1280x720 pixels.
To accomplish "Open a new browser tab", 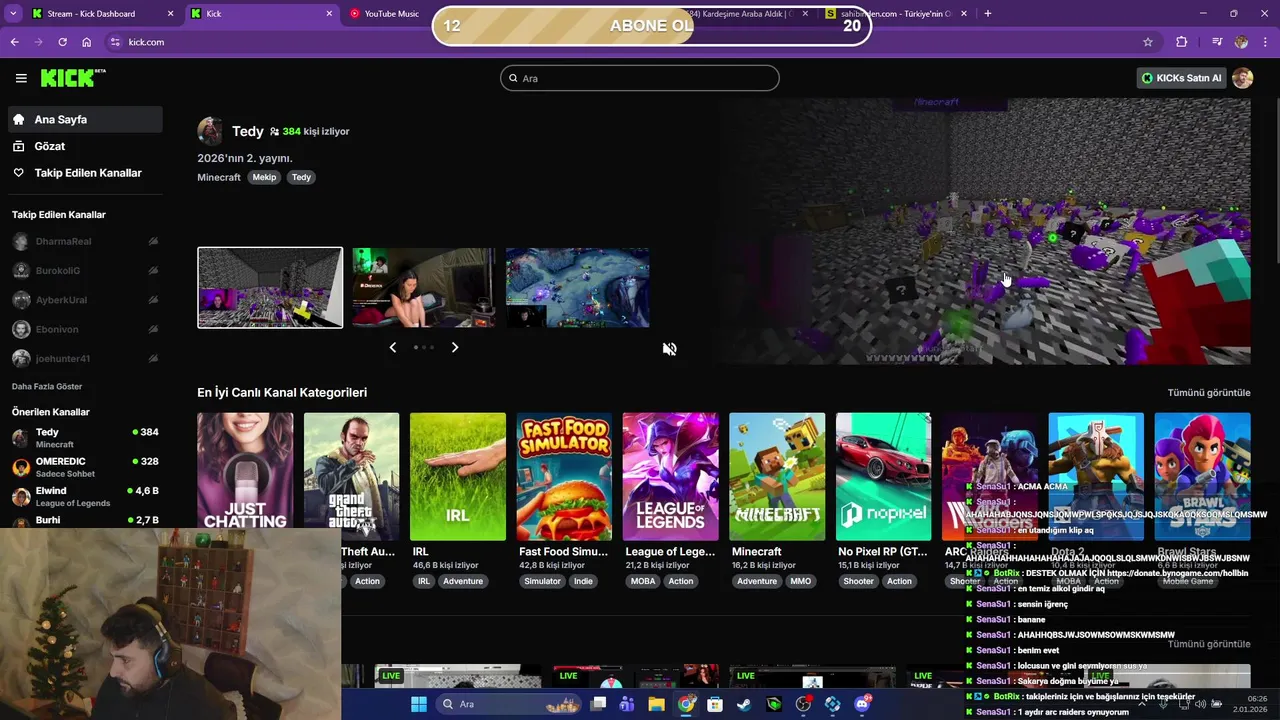I will (x=988, y=14).
